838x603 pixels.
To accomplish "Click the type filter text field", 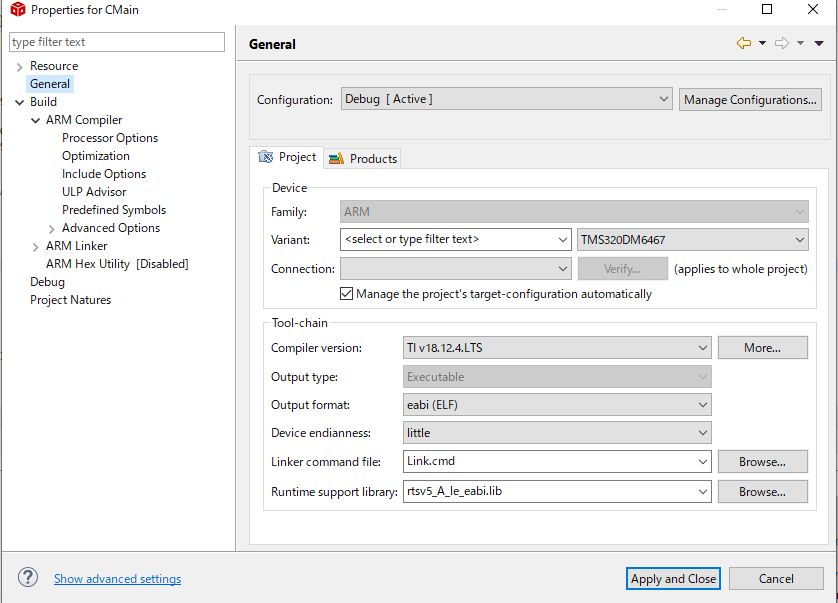I will (x=117, y=42).
